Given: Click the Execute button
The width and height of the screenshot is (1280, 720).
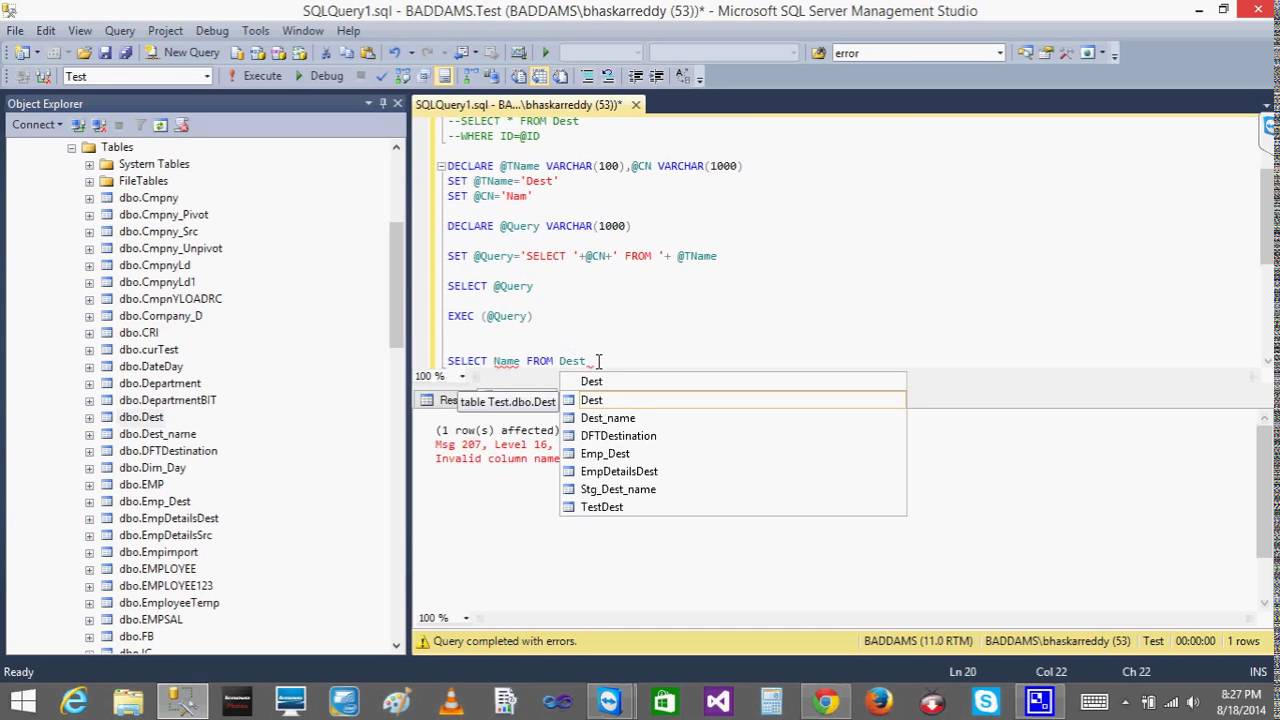Looking at the screenshot, I should [x=255, y=76].
